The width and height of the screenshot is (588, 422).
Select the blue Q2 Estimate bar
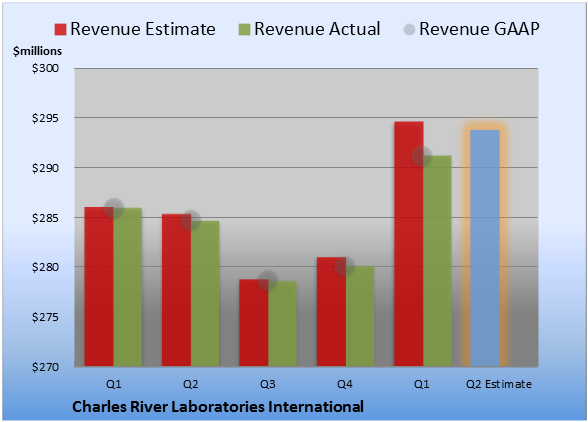[x=485, y=248]
